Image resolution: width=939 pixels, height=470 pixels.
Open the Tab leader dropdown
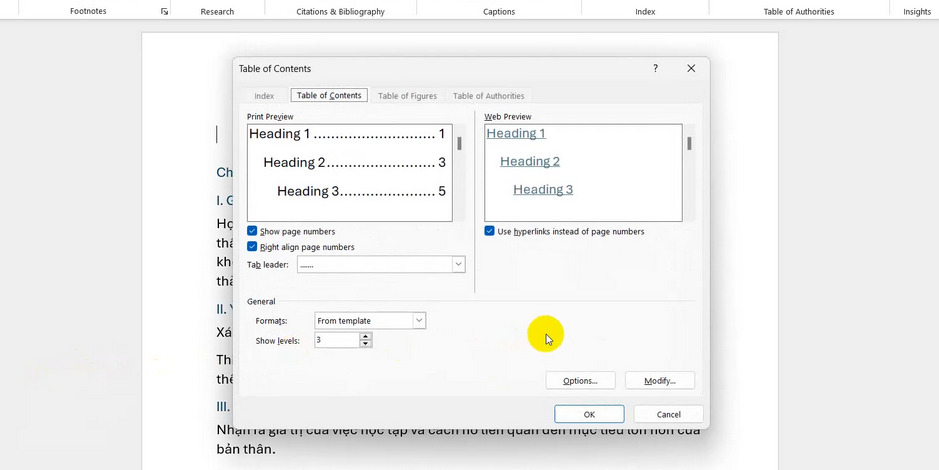pos(458,265)
